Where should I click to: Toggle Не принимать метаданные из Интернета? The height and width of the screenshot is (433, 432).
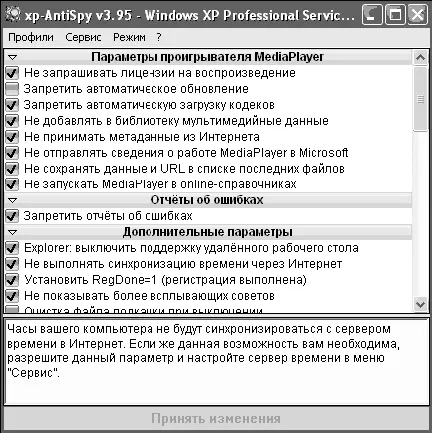pyautogui.click(x=12, y=137)
